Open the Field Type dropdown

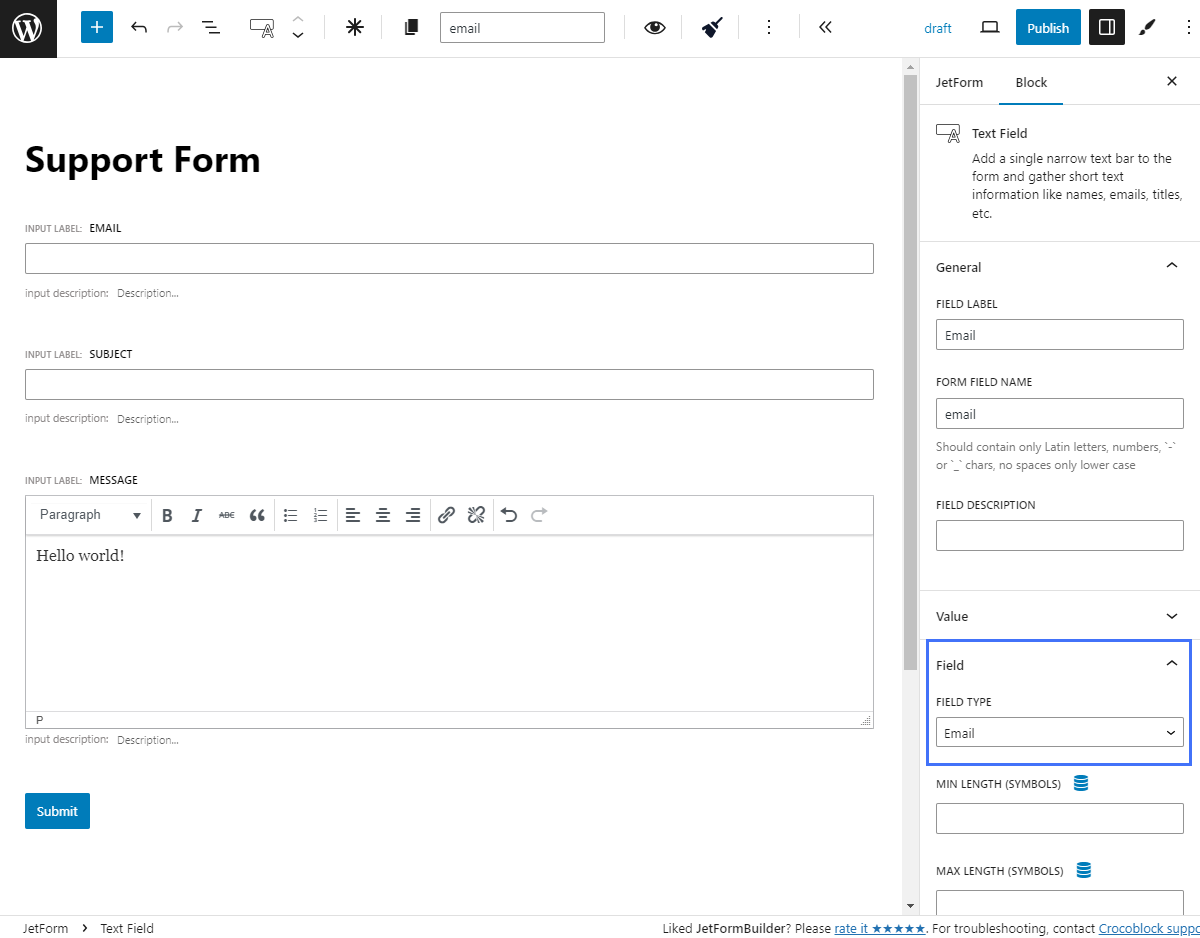1059,733
